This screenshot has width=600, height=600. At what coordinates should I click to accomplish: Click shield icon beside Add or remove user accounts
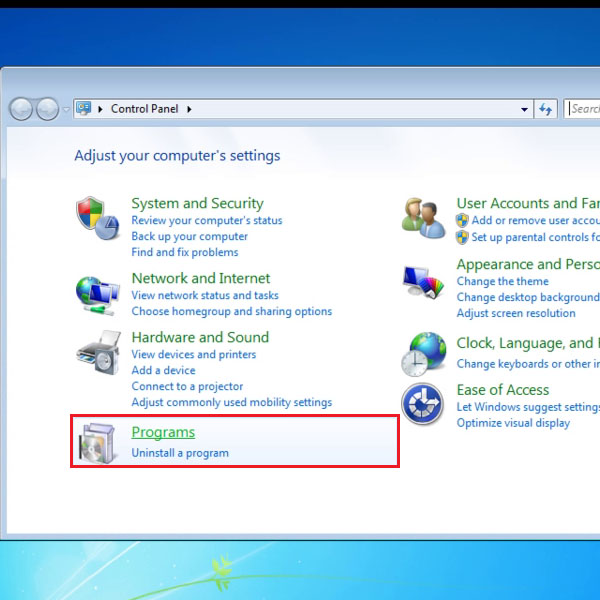coord(462,220)
